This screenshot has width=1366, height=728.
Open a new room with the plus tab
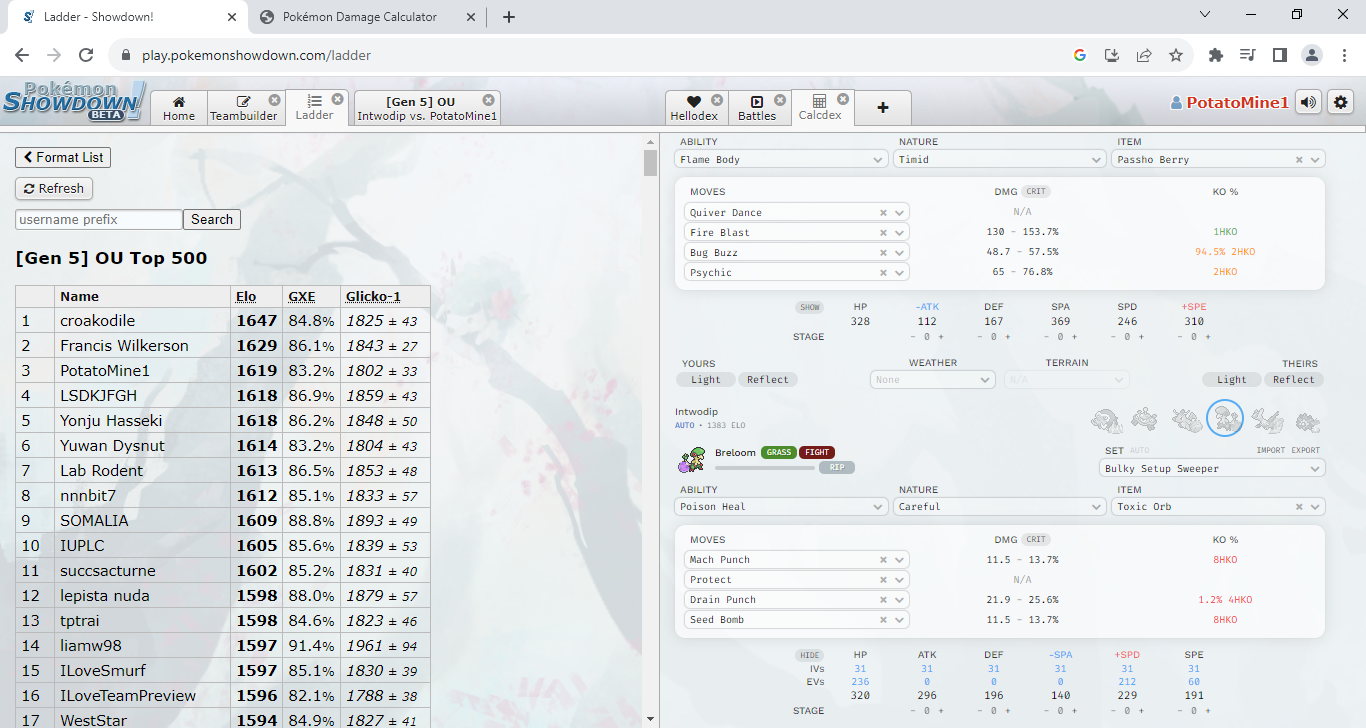[883, 108]
